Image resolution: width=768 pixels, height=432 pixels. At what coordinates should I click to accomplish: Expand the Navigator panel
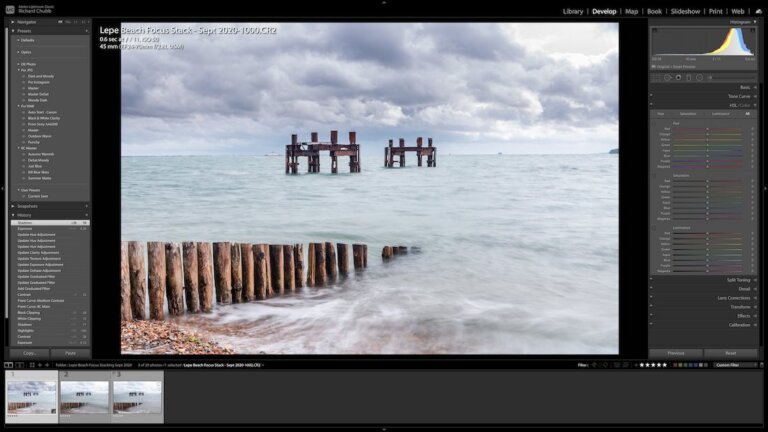13,22
